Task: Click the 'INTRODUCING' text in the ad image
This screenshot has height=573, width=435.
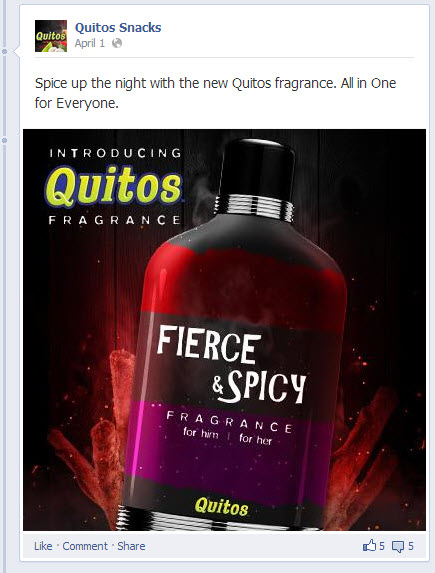Action: coord(115,153)
